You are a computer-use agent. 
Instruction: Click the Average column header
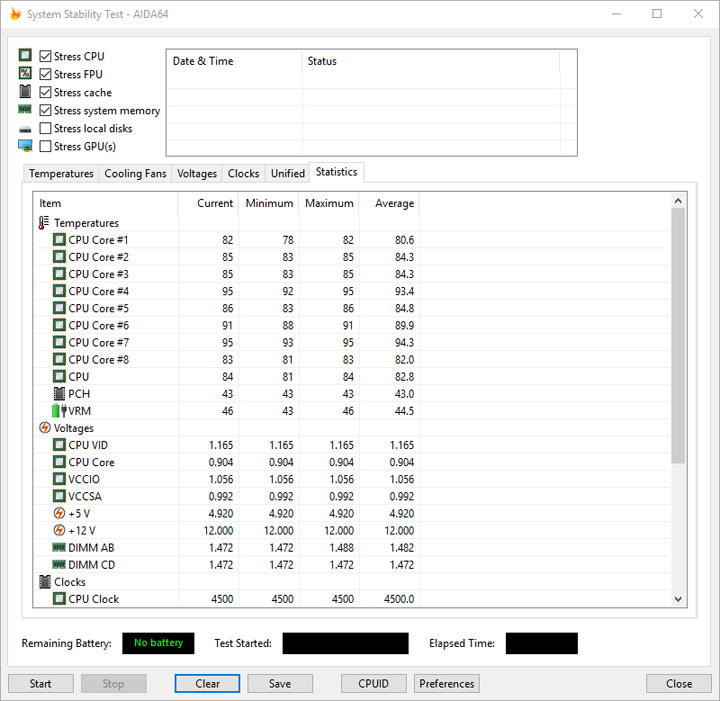(x=389, y=203)
